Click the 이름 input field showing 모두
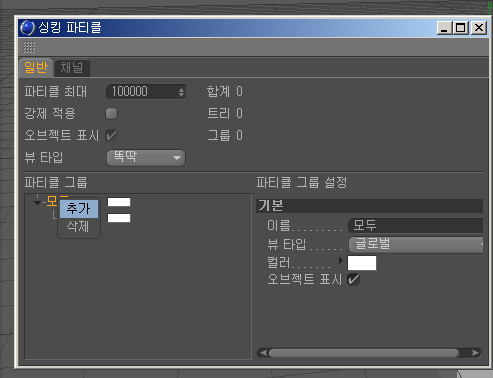This screenshot has height=378, width=493. point(415,226)
